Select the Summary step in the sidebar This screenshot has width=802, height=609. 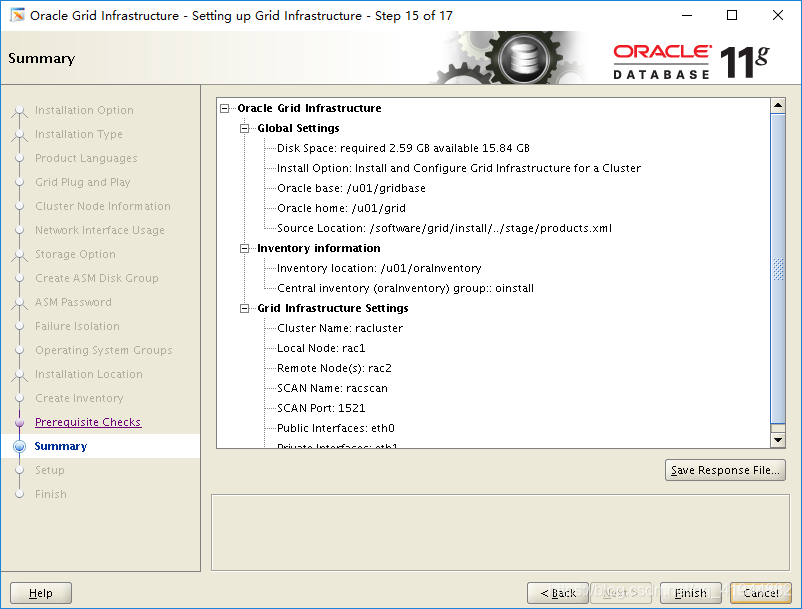coord(61,446)
